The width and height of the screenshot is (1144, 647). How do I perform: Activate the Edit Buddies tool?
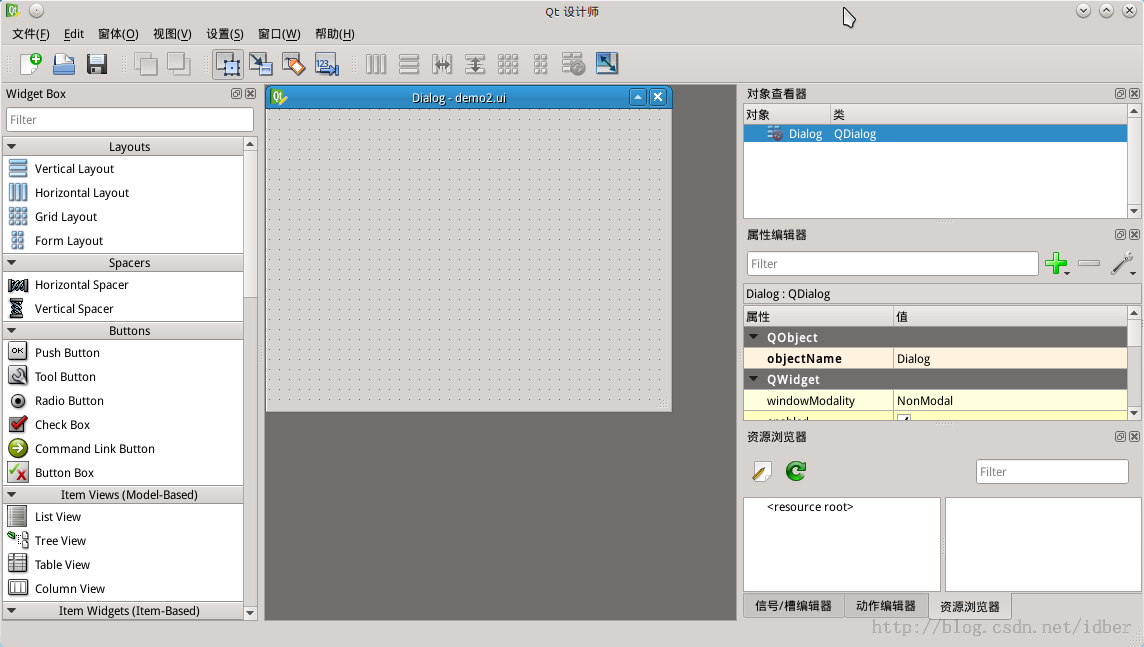294,64
